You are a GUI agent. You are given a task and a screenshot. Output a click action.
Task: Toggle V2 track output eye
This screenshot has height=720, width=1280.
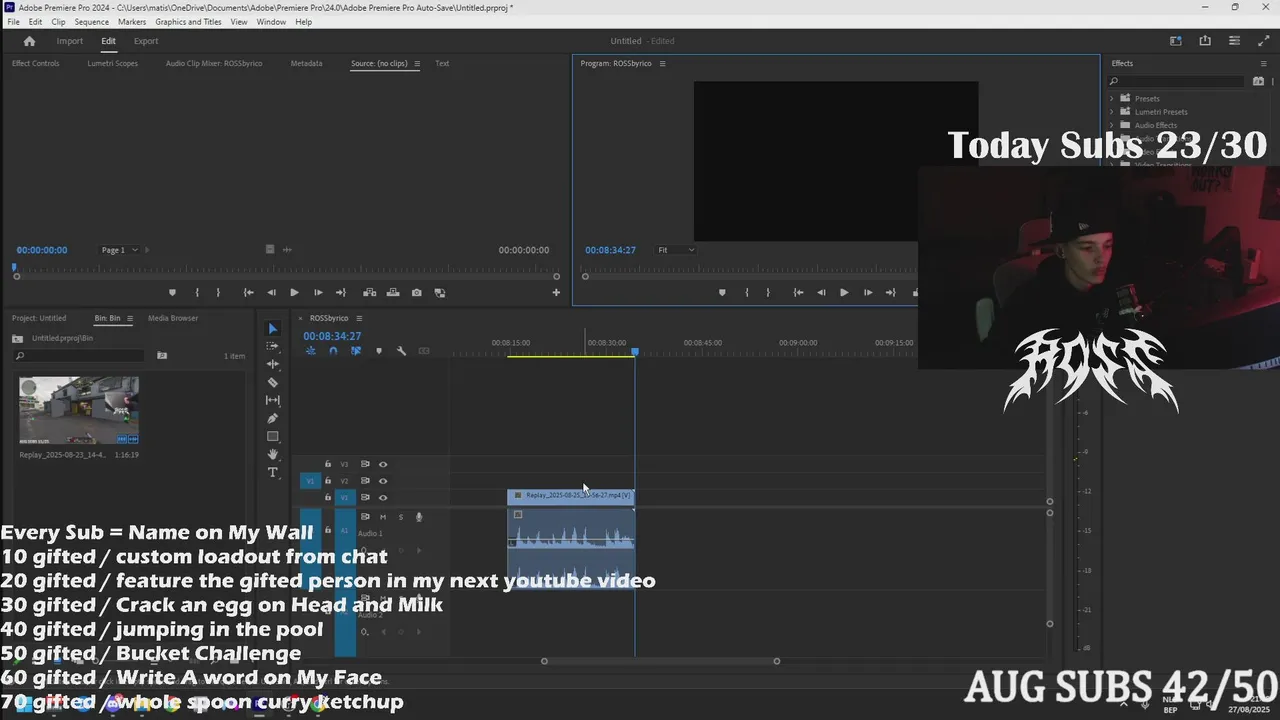point(382,481)
